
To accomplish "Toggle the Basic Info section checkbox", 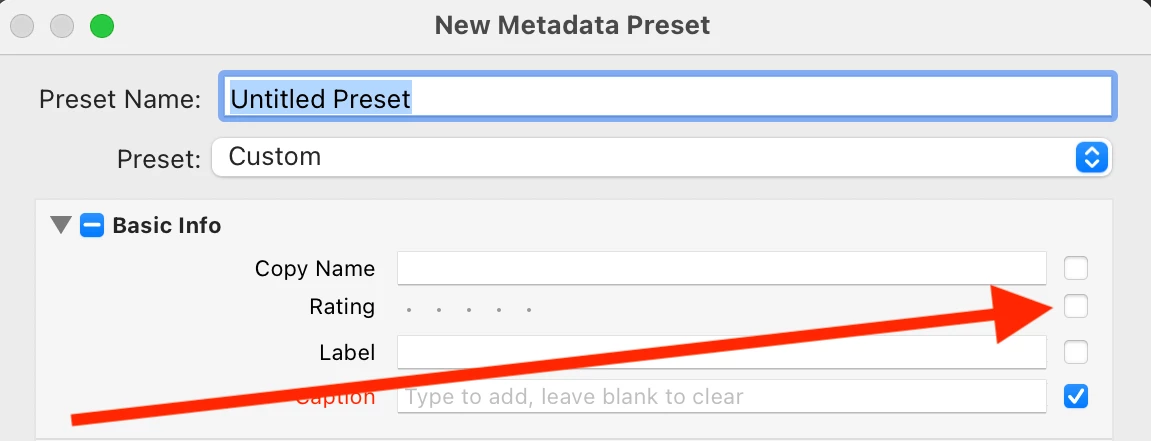I will (x=92, y=226).
